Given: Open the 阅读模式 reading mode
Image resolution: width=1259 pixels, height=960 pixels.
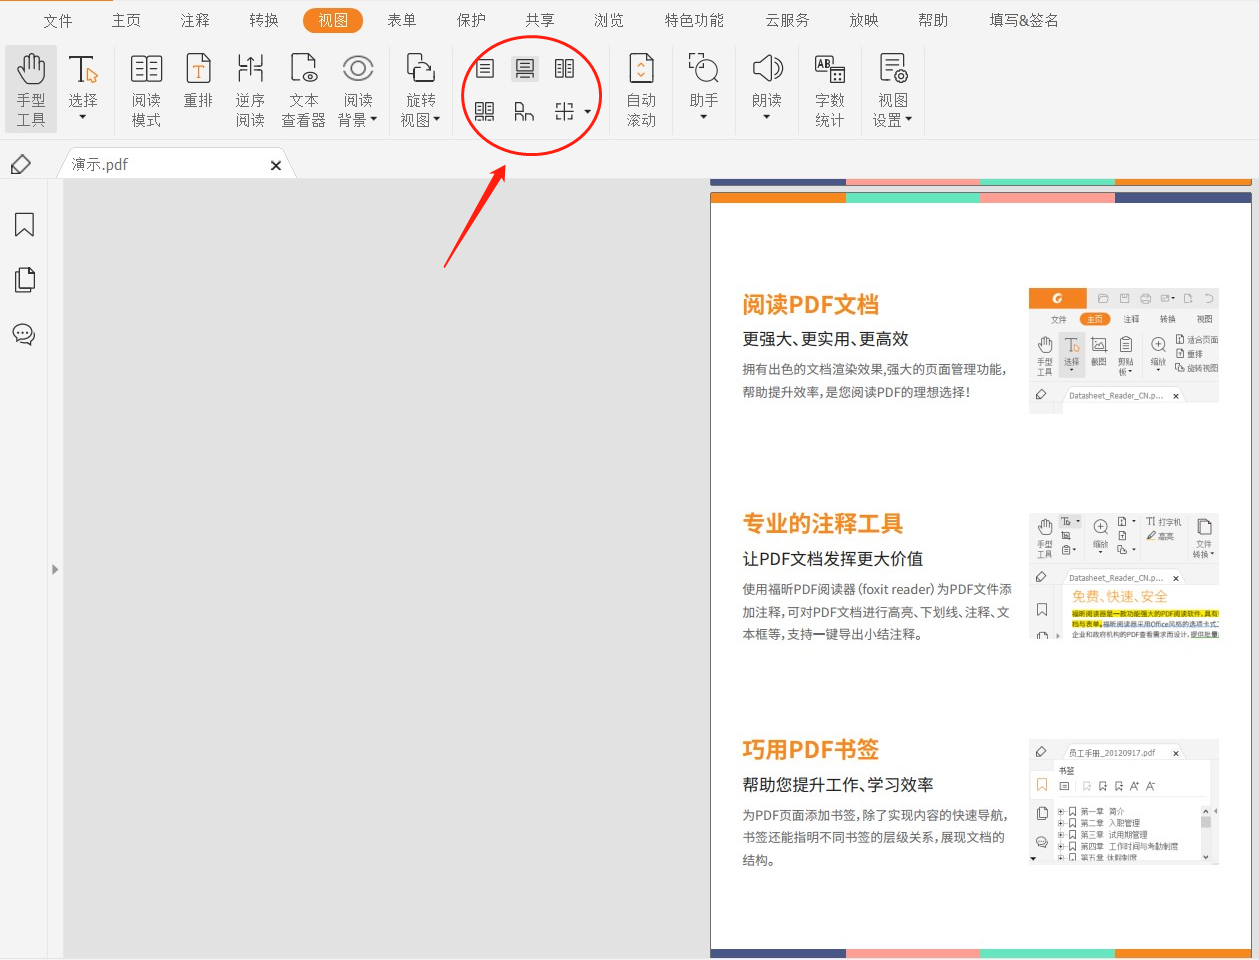Looking at the screenshot, I should pos(146,88).
